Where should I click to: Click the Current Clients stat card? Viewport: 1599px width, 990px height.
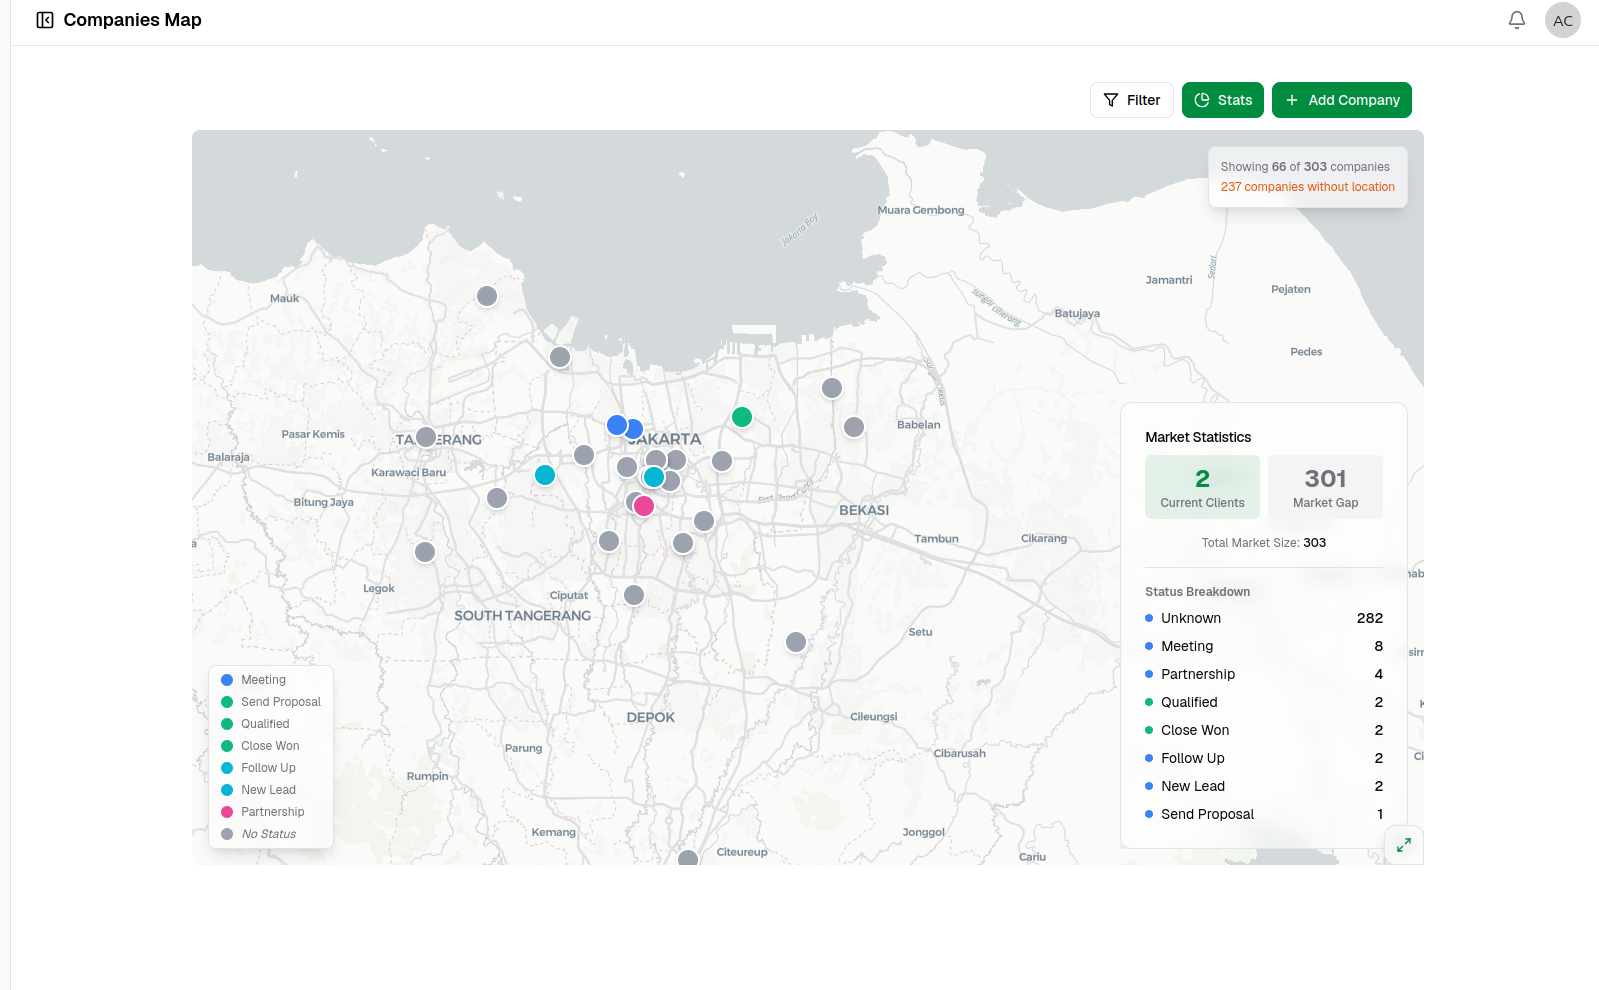1202,487
